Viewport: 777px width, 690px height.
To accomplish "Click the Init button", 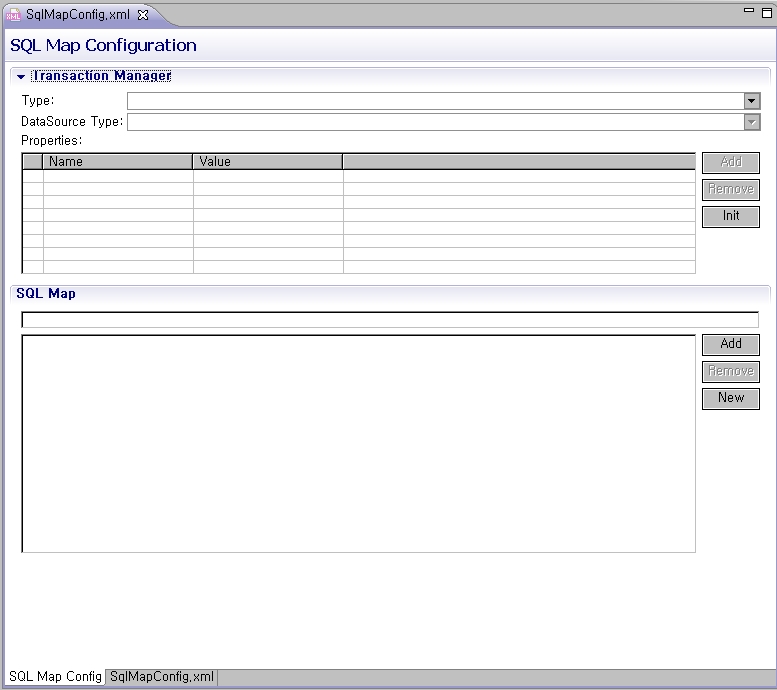I will pyautogui.click(x=730, y=216).
